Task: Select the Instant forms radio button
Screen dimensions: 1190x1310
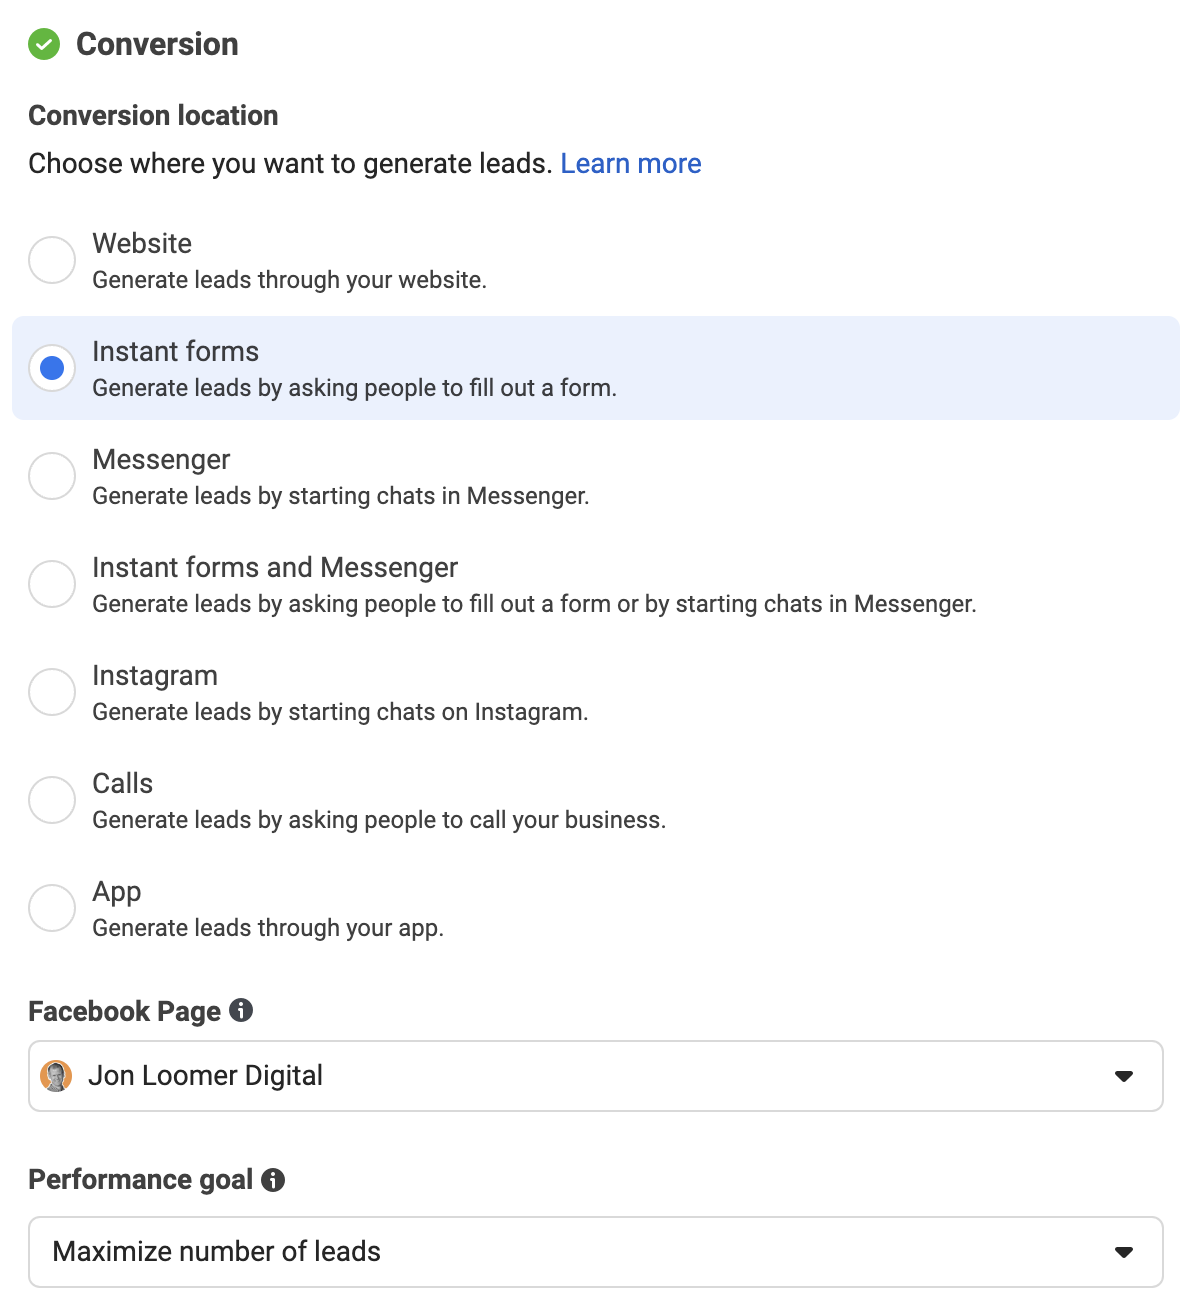Action: tap(52, 368)
